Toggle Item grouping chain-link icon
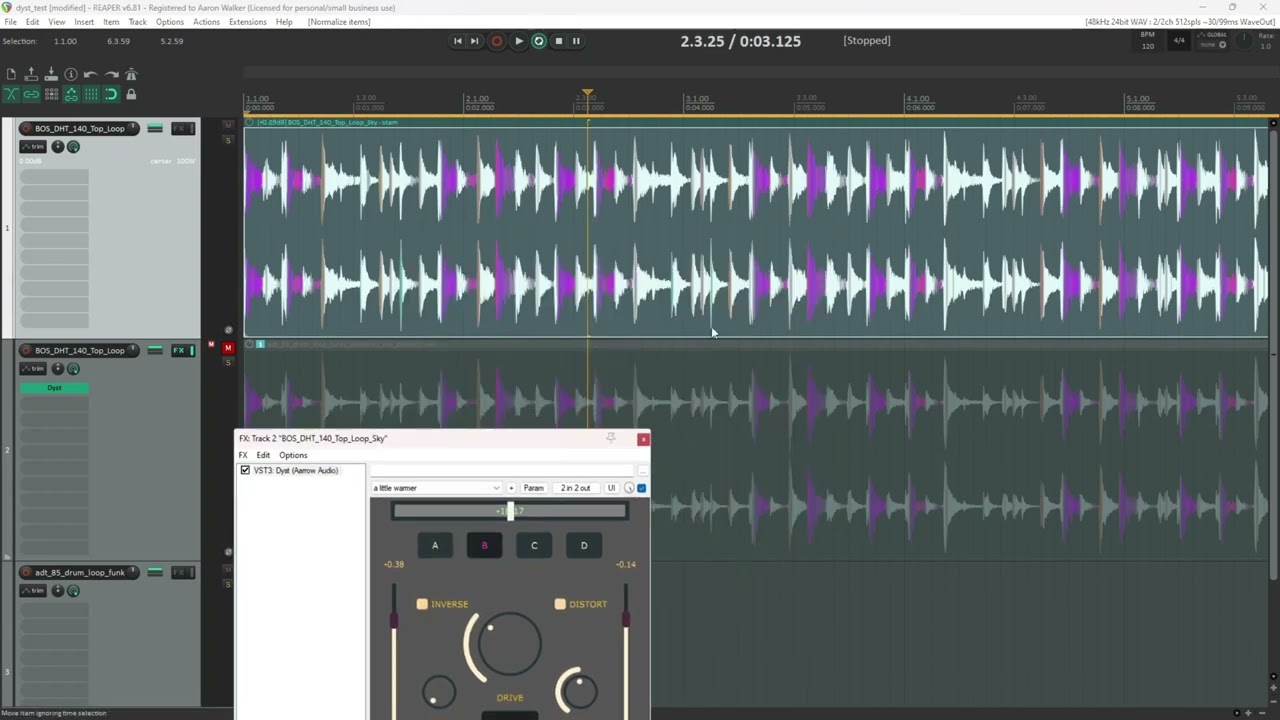1280x720 pixels. click(31, 95)
